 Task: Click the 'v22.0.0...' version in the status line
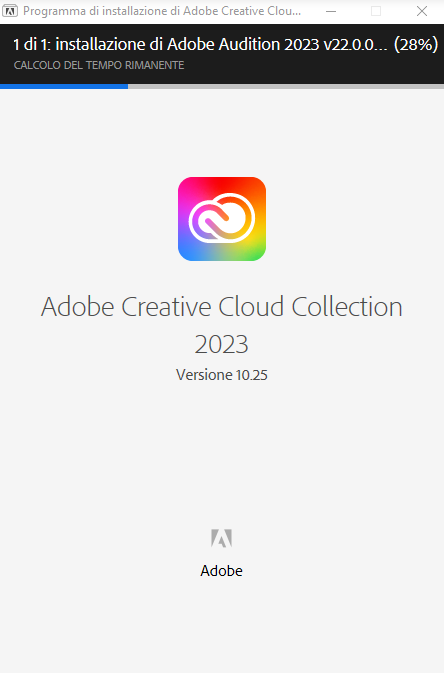(356, 44)
